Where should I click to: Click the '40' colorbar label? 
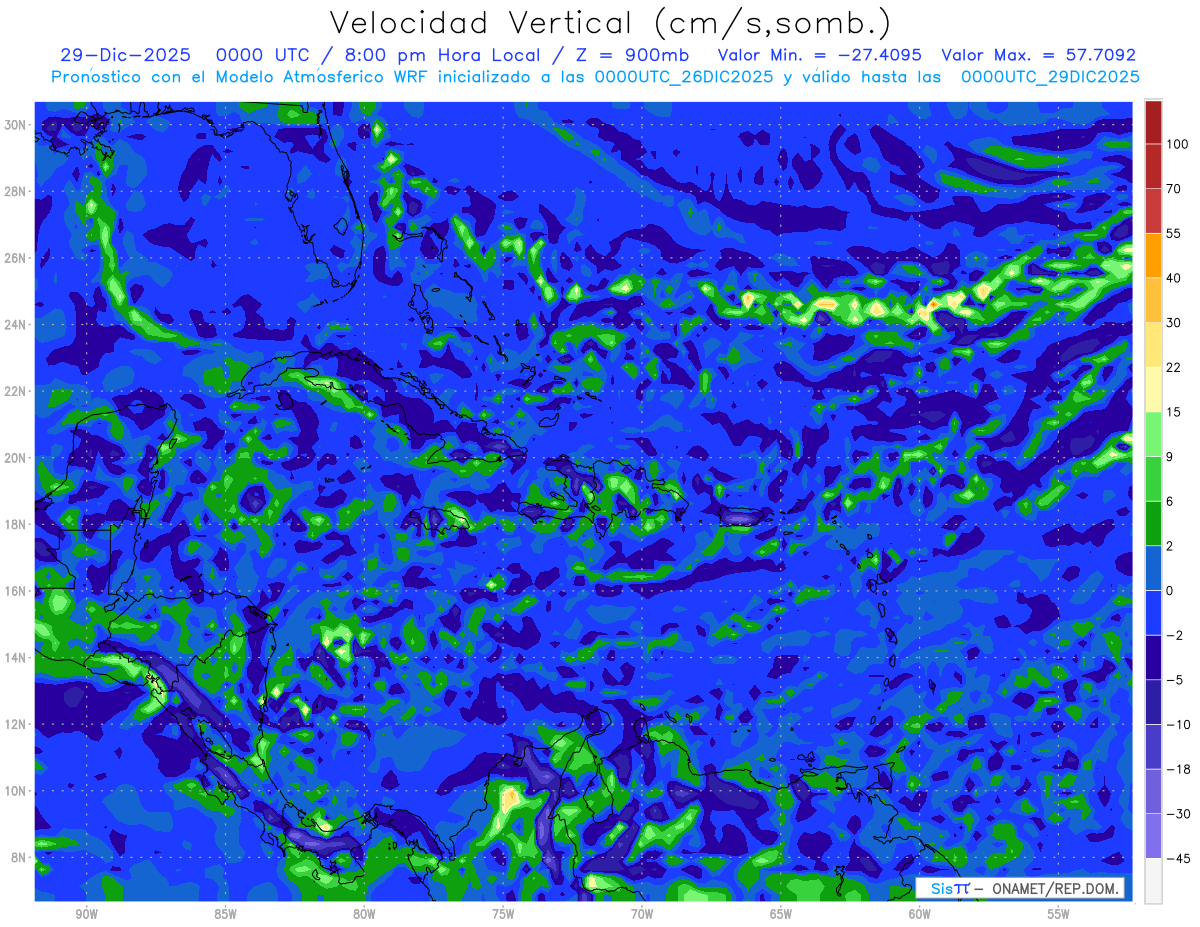click(x=1174, y=278)
